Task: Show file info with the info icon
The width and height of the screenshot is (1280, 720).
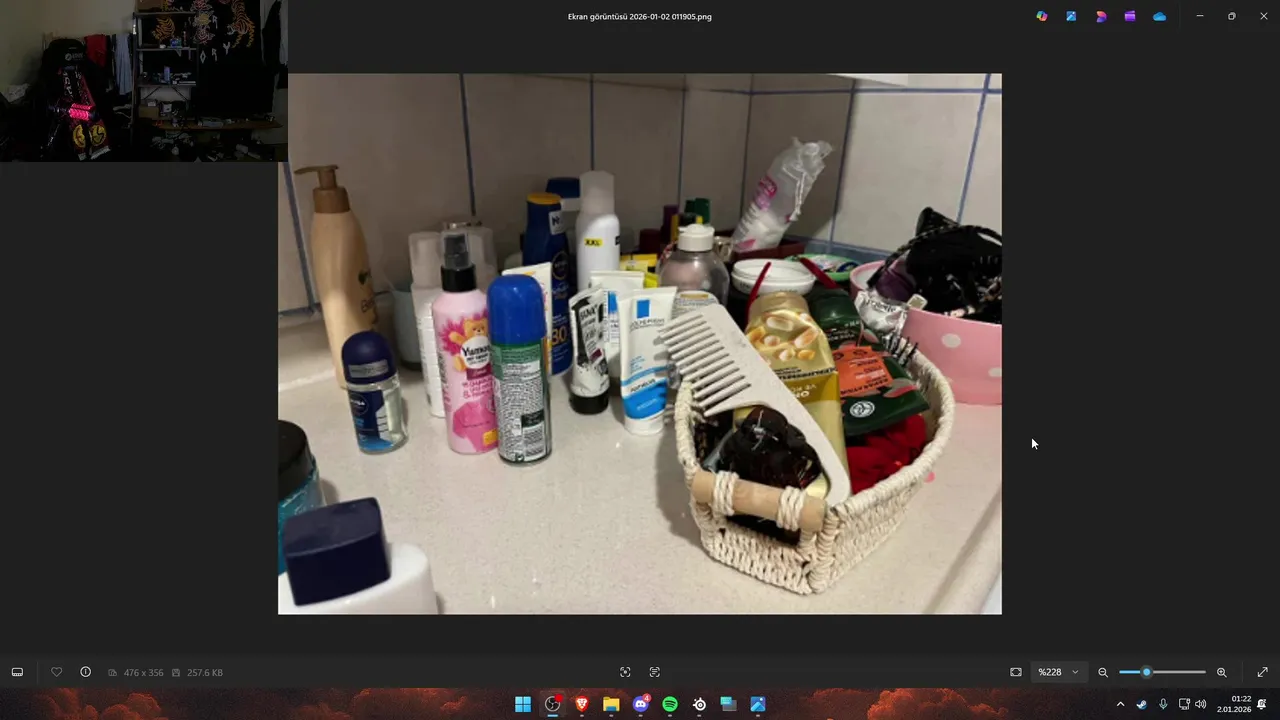Action: click(x=86, y=672)
